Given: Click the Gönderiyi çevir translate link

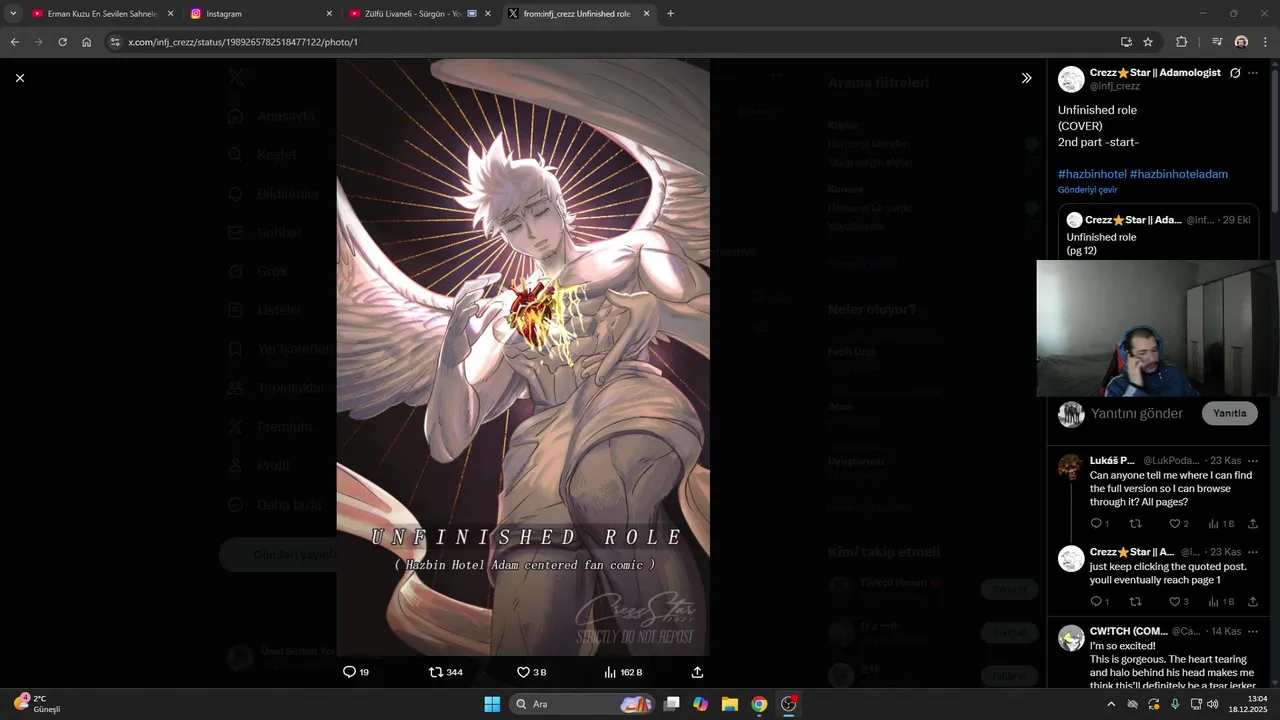Looking at the screenshot, I should point(1087,190).
